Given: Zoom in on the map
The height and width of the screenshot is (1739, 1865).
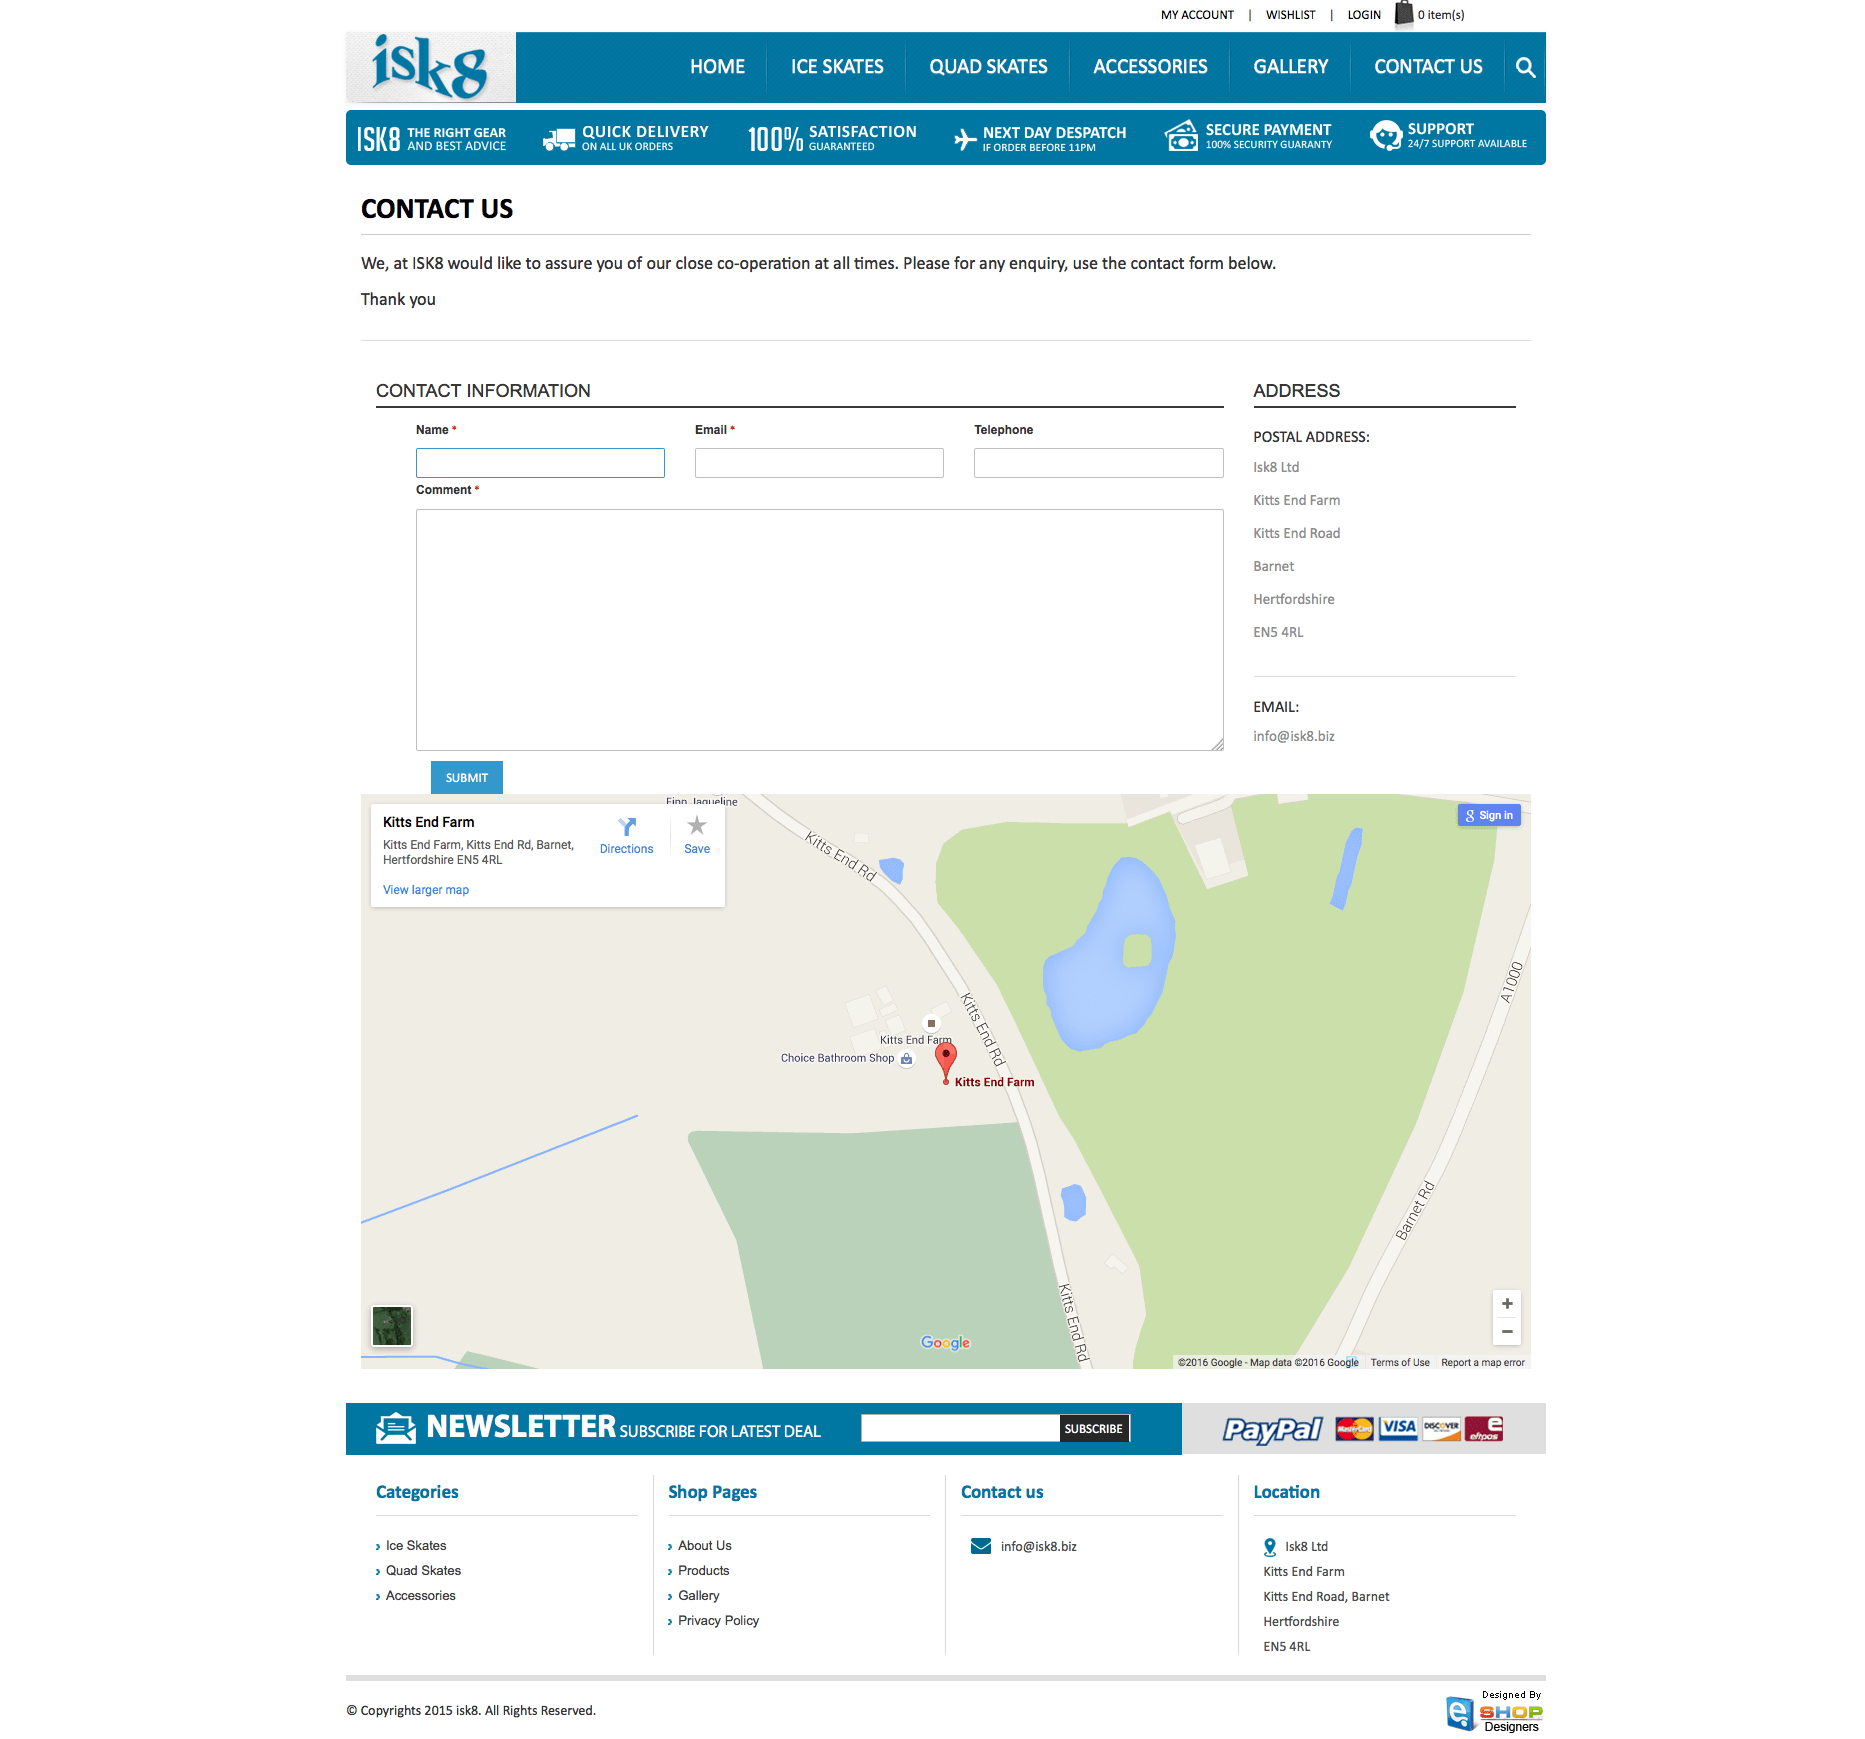Looking at the screenshot, I should pos(1506,1304).
